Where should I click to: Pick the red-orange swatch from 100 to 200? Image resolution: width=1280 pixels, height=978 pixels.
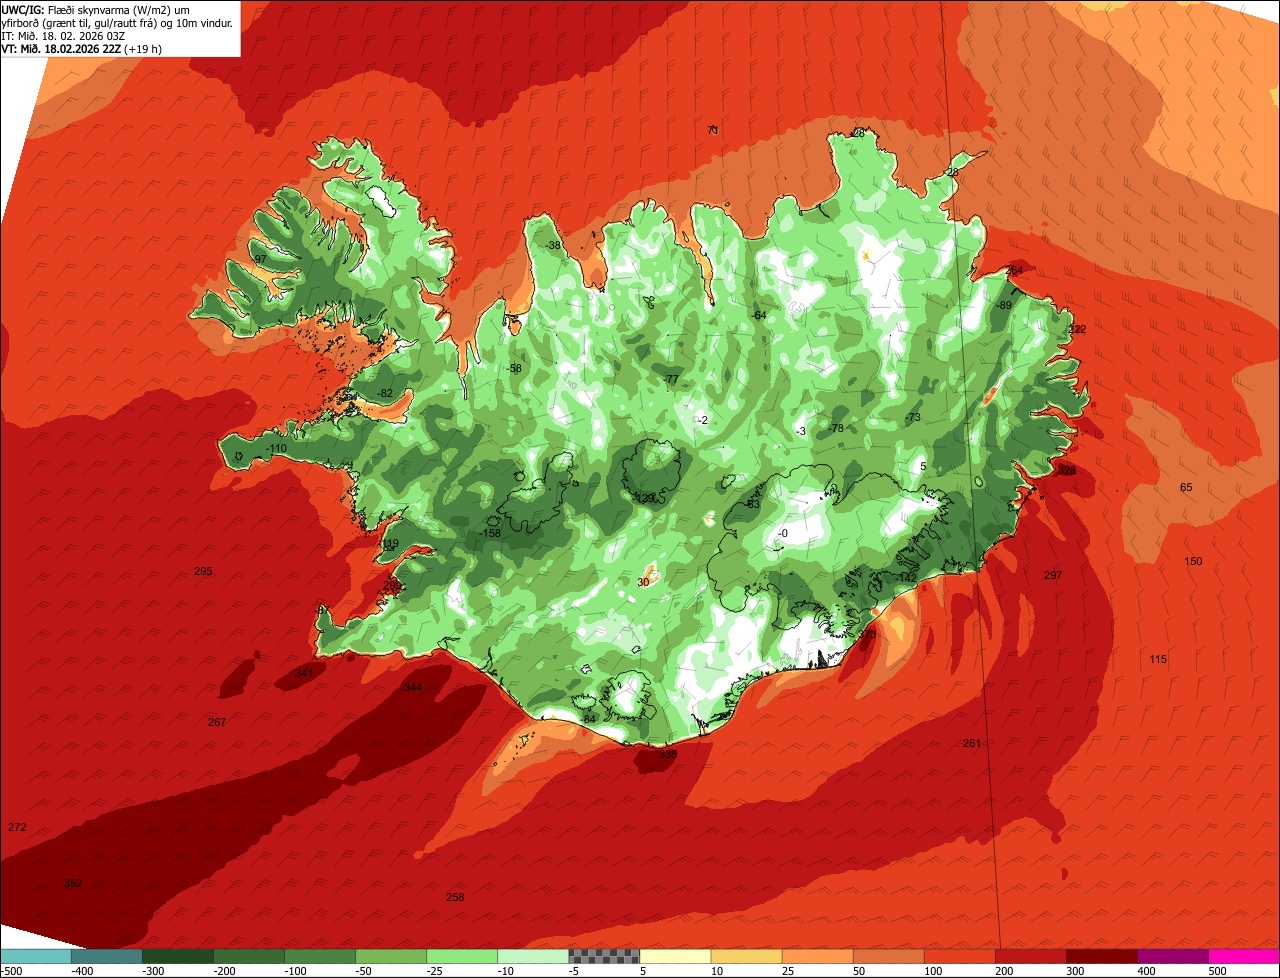click(x=959, y=956)
